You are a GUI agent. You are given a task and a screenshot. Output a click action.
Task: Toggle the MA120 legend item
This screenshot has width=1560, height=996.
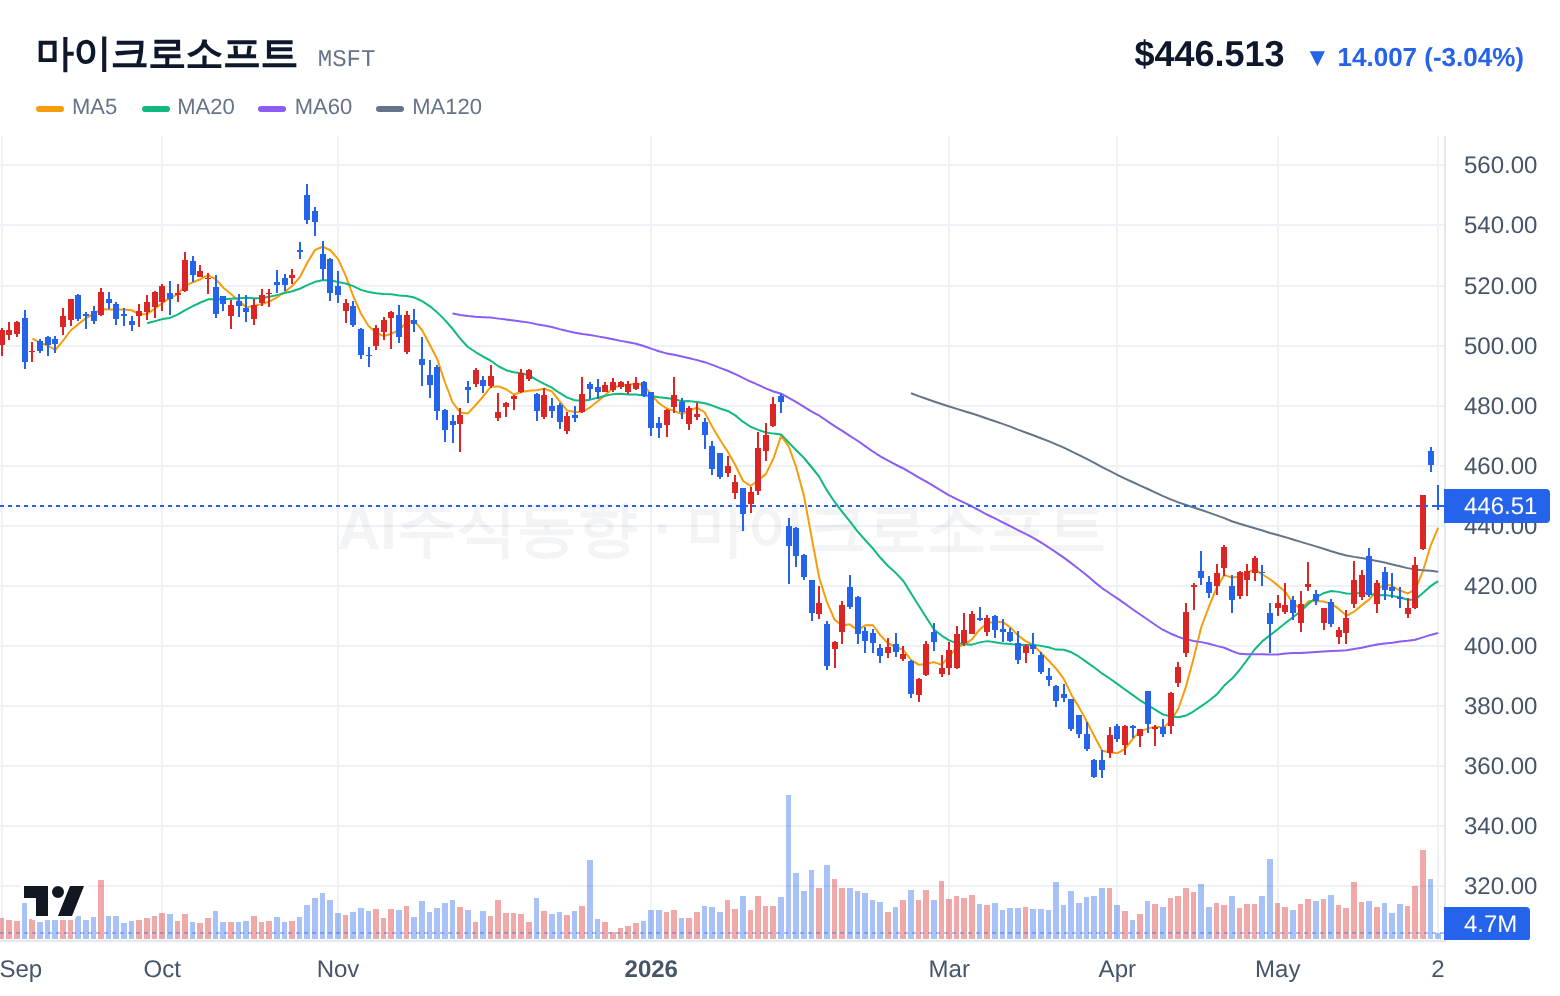coord(429,107)
